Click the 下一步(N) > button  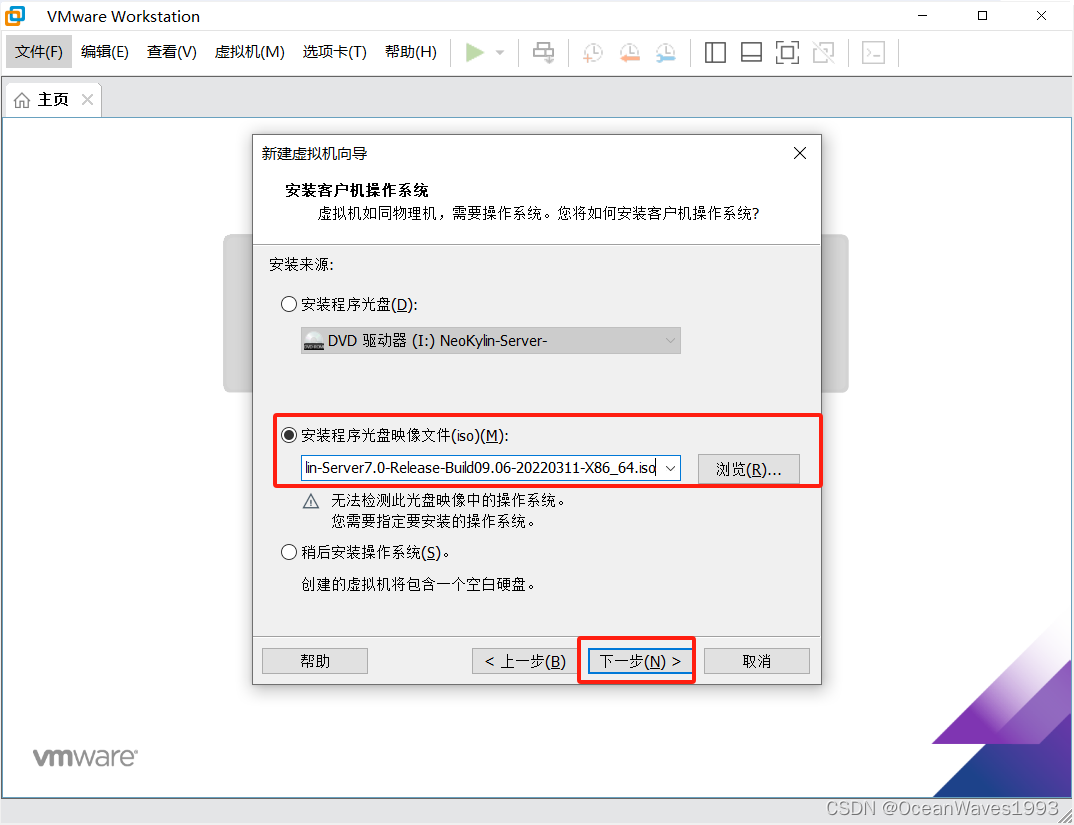coord(640,661)
